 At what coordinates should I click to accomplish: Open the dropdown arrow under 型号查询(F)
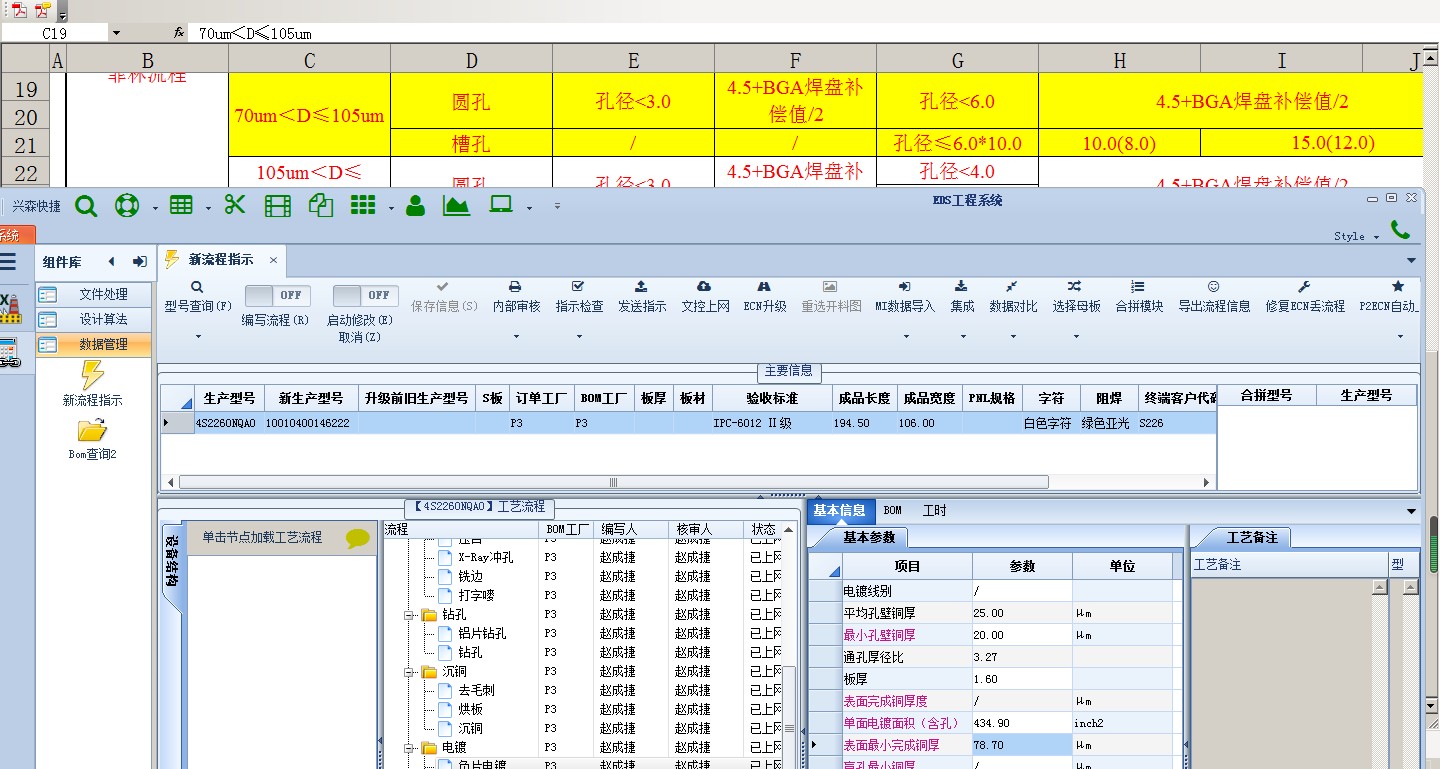198,337
